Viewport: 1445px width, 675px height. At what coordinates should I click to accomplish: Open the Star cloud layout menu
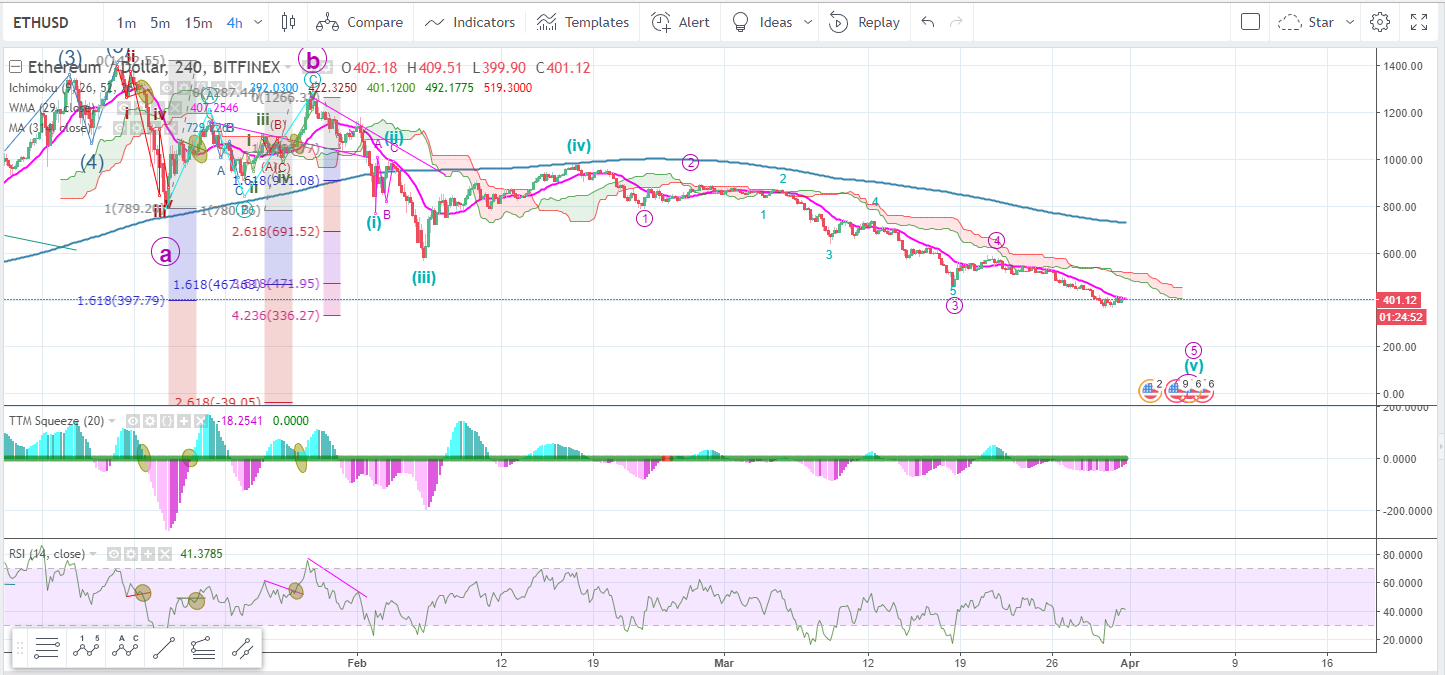[1308, 22]
